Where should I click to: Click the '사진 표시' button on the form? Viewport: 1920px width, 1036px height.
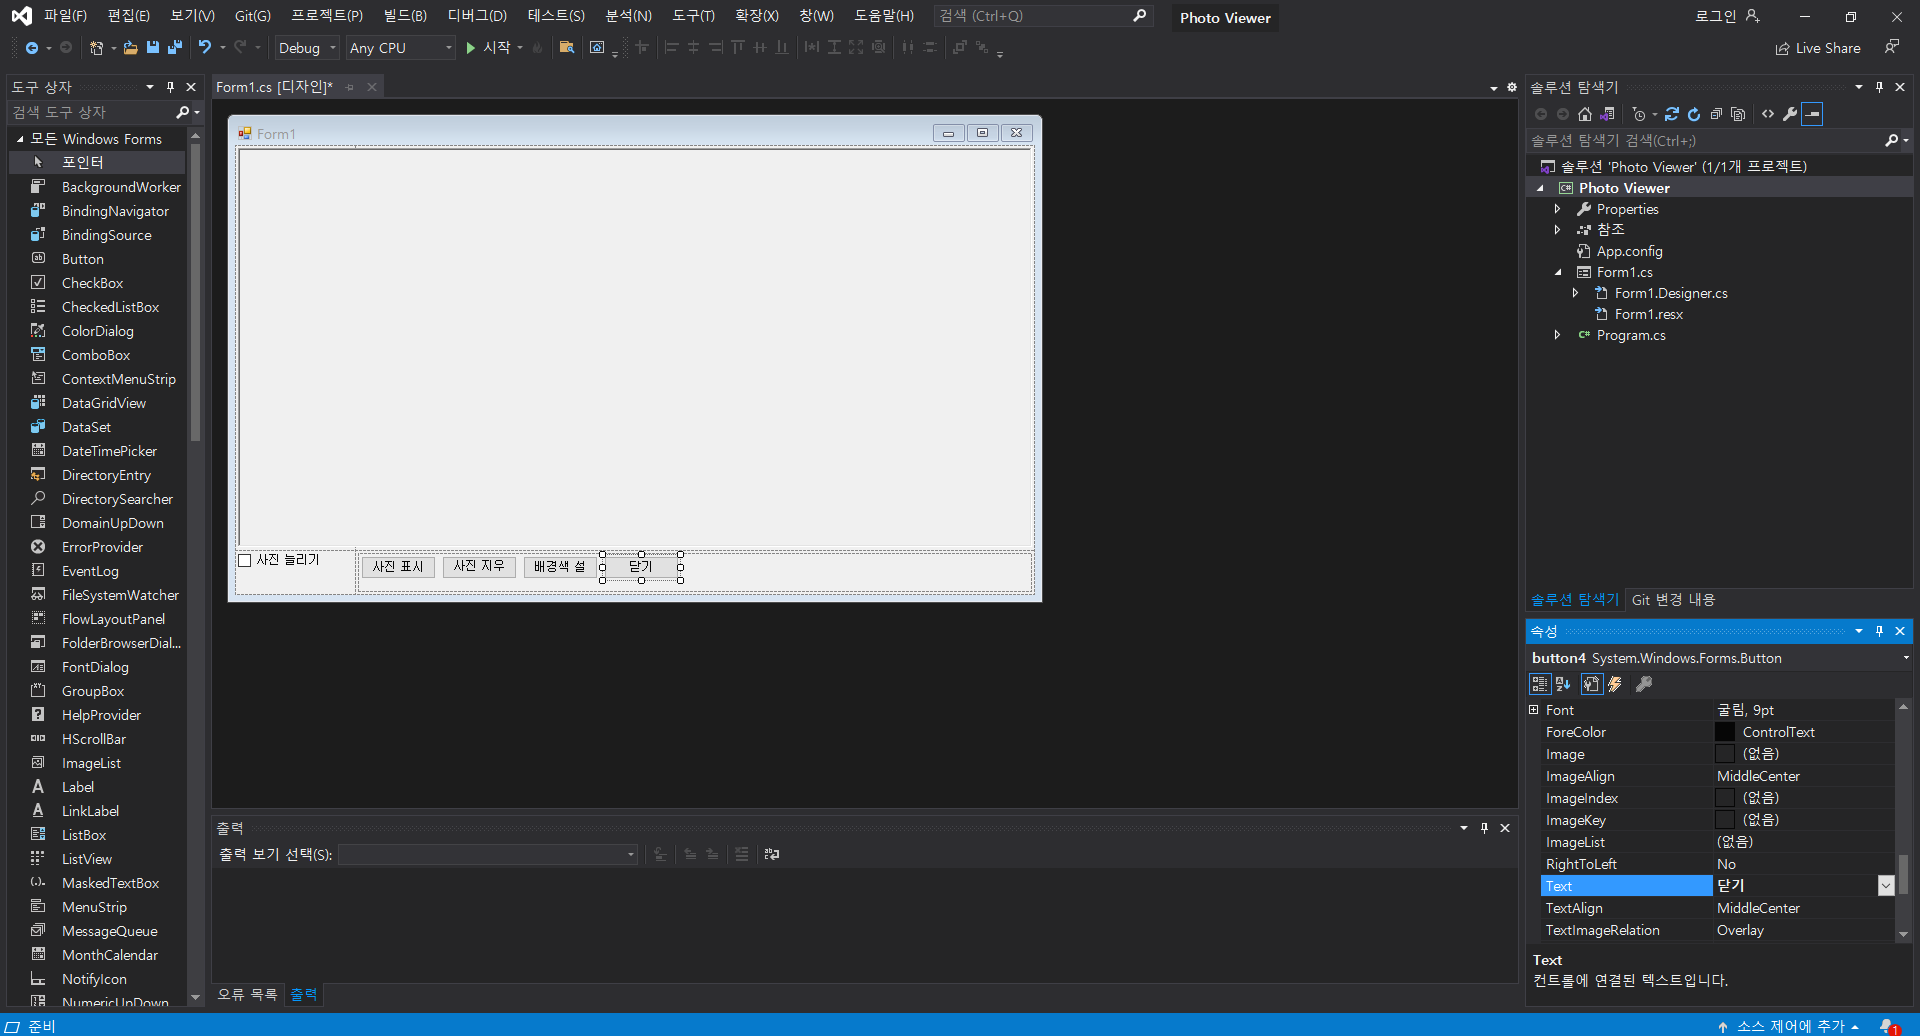click(398, 567)
